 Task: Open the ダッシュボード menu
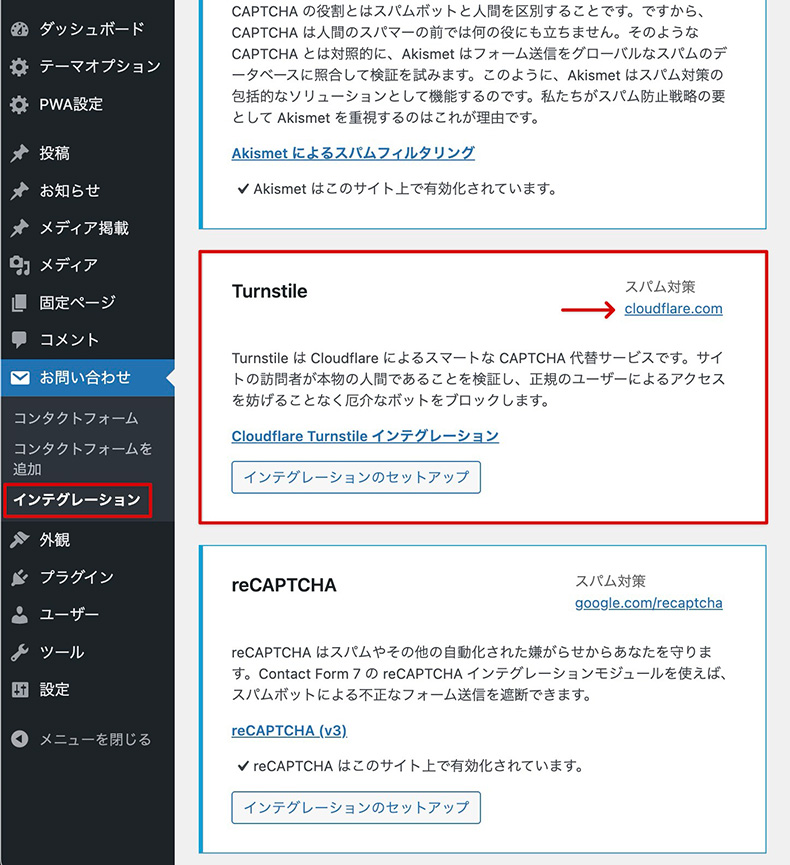coord(92,29)
